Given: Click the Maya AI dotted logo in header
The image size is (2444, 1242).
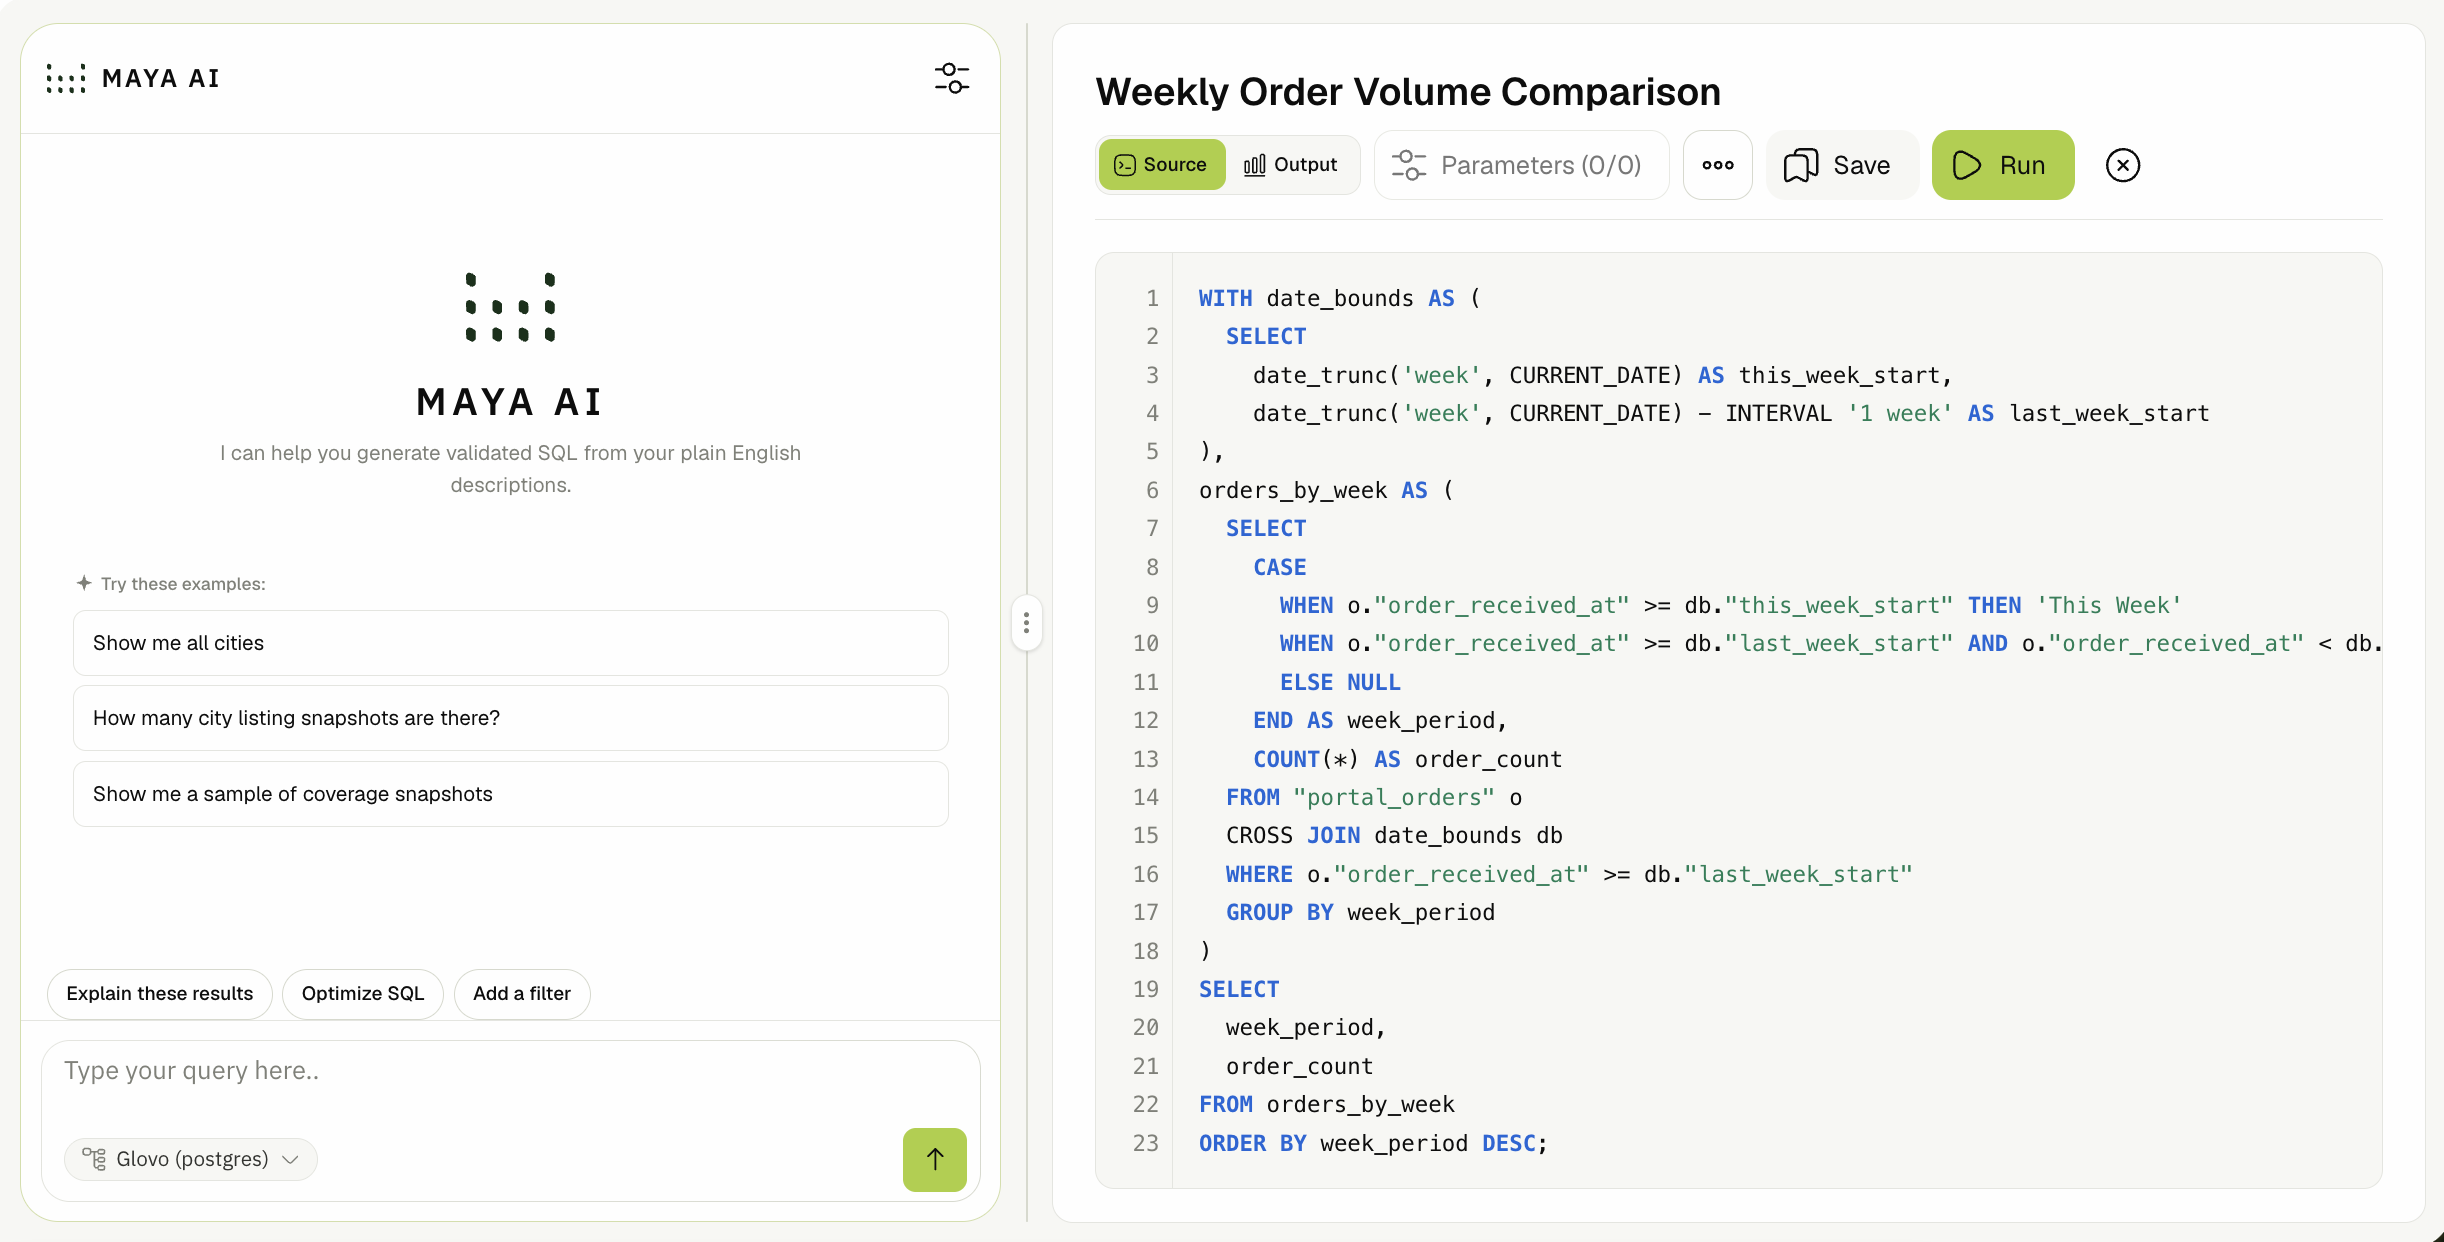Looking at the screenshot, I should click(66, 78).
